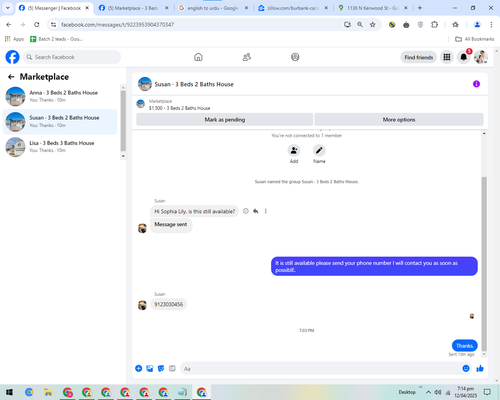
Task: Open the taskbar volume icon
Action: (x=438, y=392)
